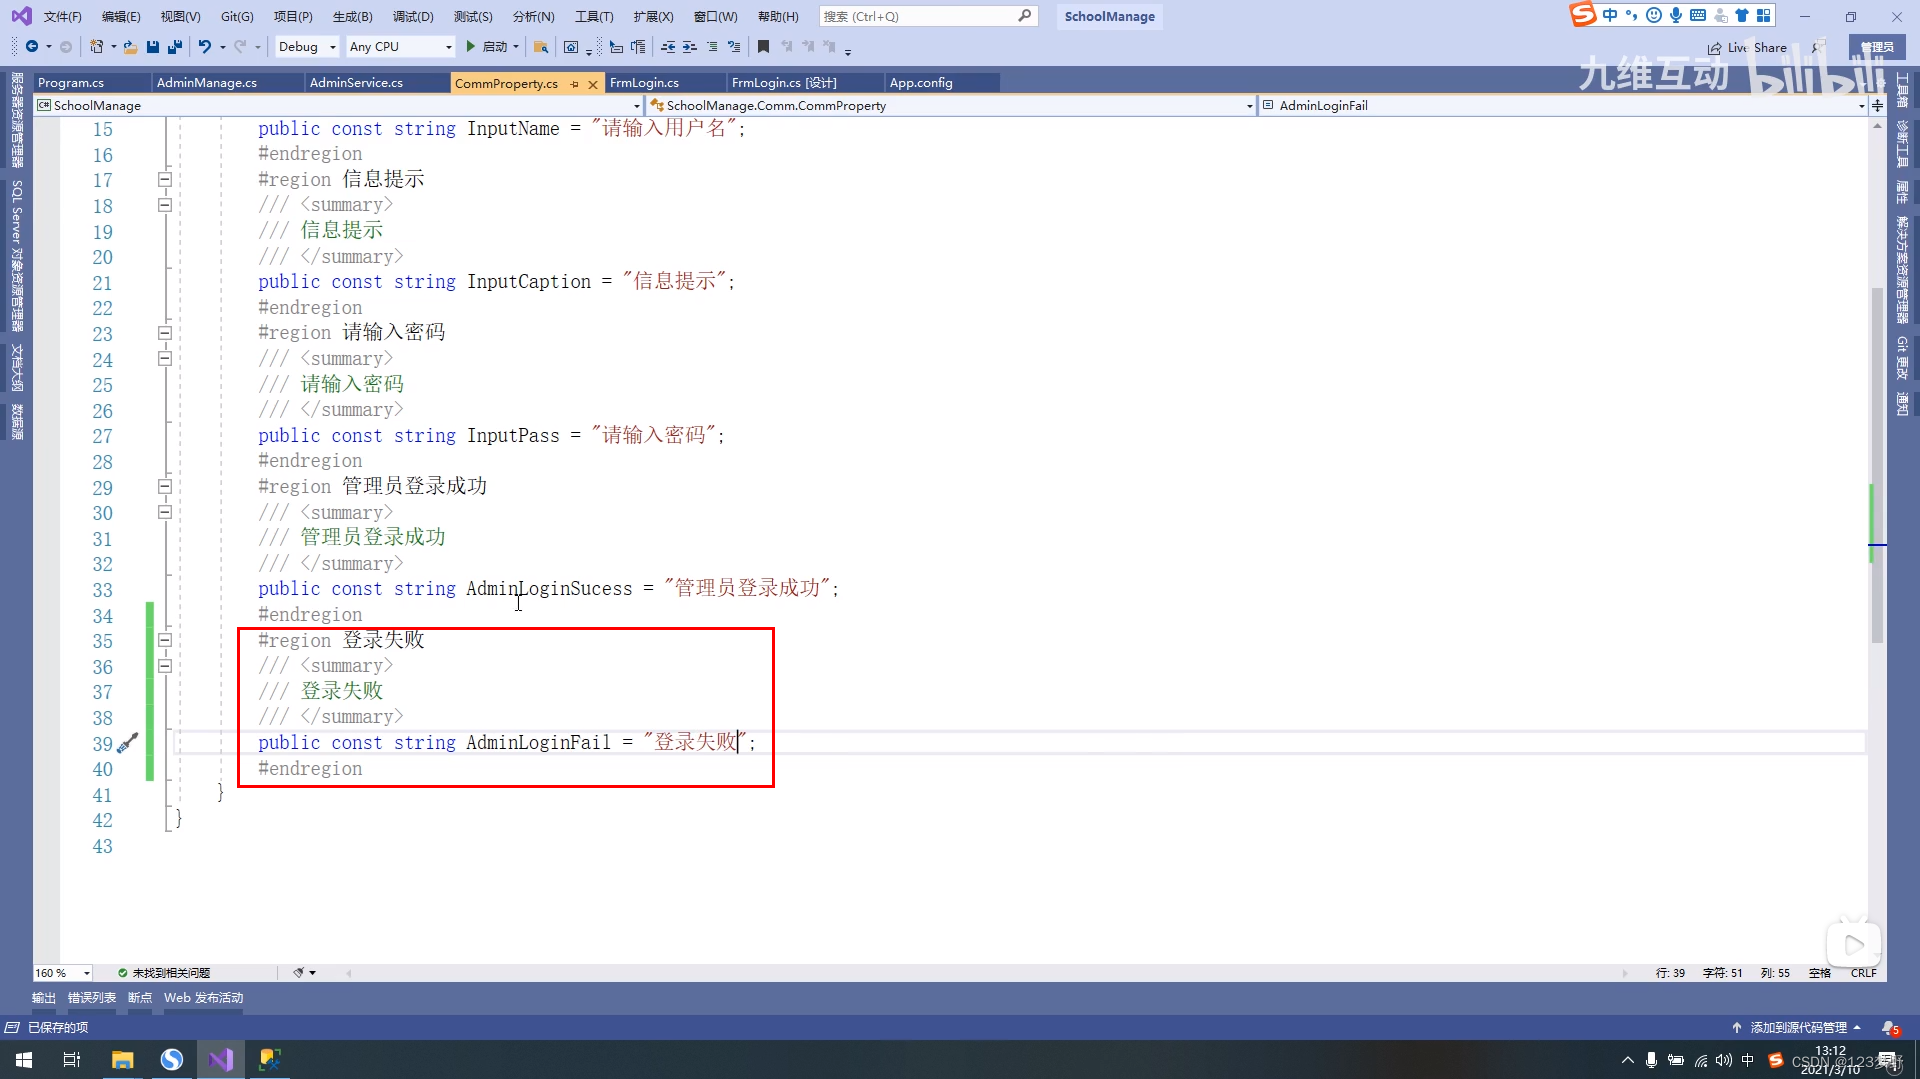1920x1079 pixels.
Task: Toggle system tray input language indicator 中
Action: (x=1747, y=1060)
